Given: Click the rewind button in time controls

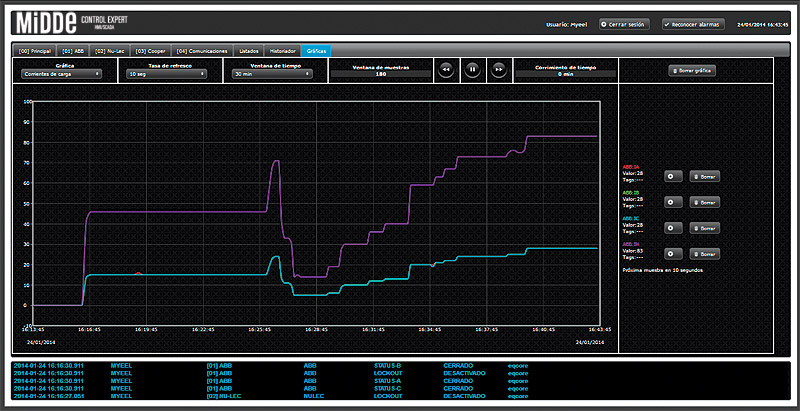Looking at the screenshot, I should pos(446,70).
